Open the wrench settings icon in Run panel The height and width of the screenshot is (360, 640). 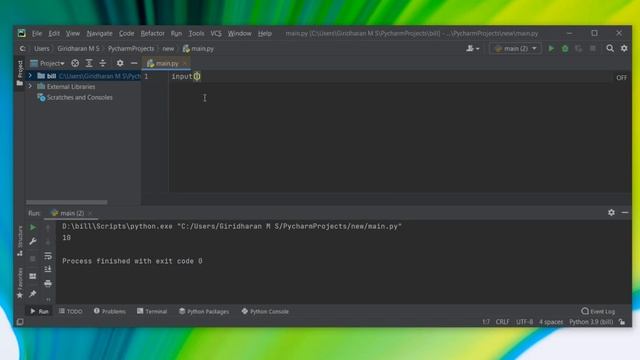point(33,242)
